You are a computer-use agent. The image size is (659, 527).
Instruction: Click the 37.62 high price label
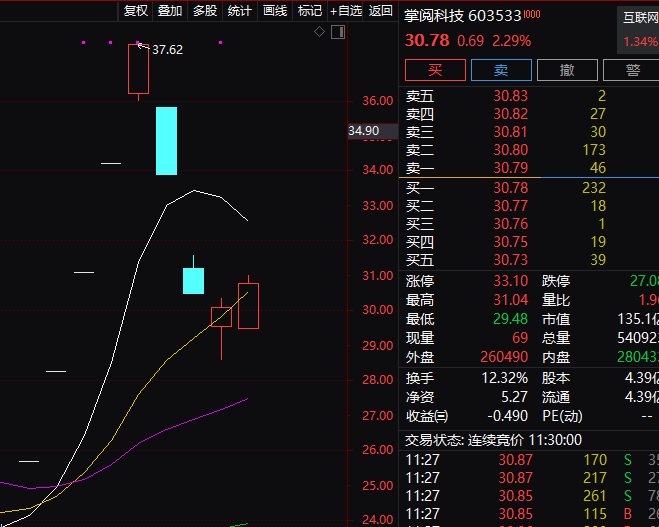pyautogui.click(x=167, y=50)
